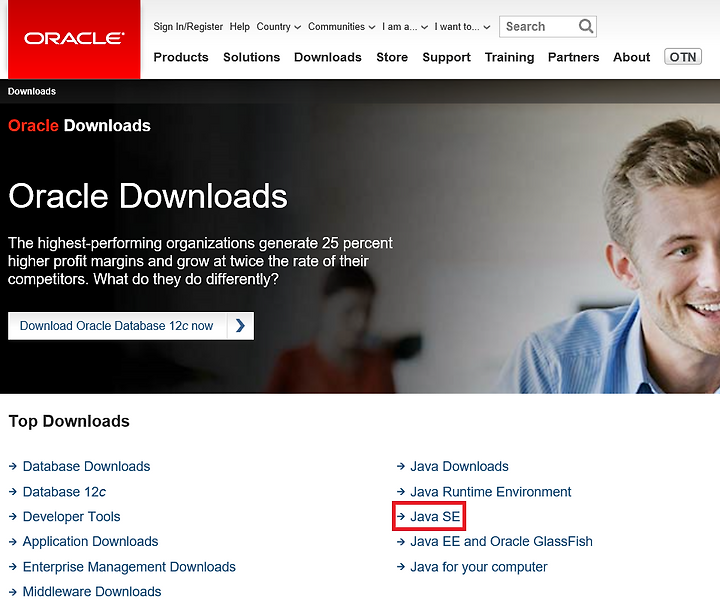Viewport: 720px width, 615px height.
Task: Open the Products menu
Action: [181, 57]
